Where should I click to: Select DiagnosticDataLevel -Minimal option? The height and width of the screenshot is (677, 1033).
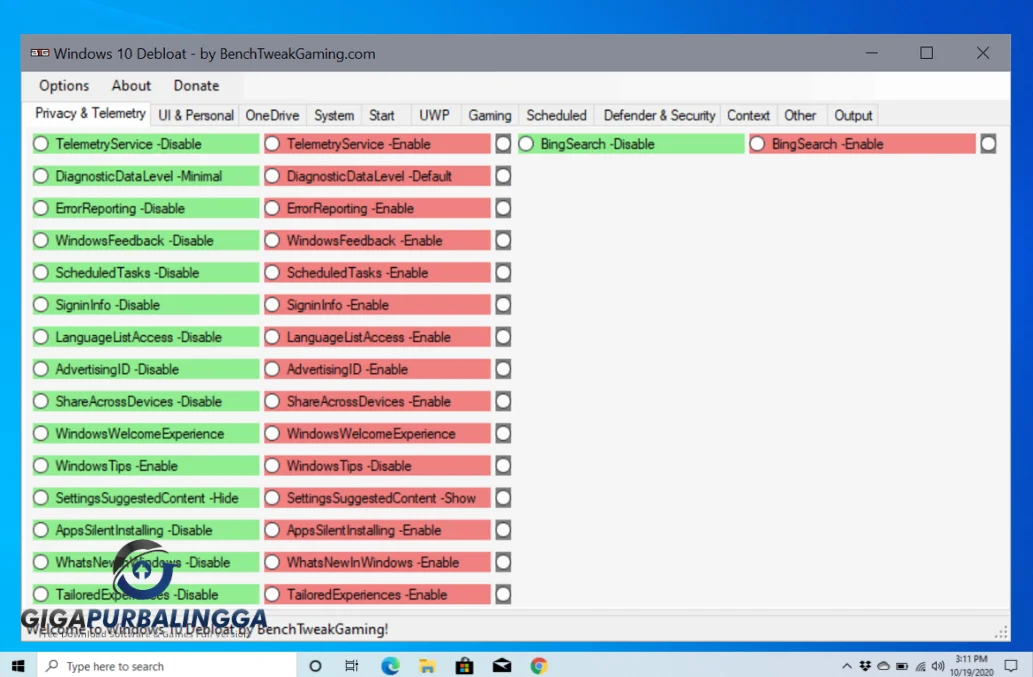click(146, 176)
